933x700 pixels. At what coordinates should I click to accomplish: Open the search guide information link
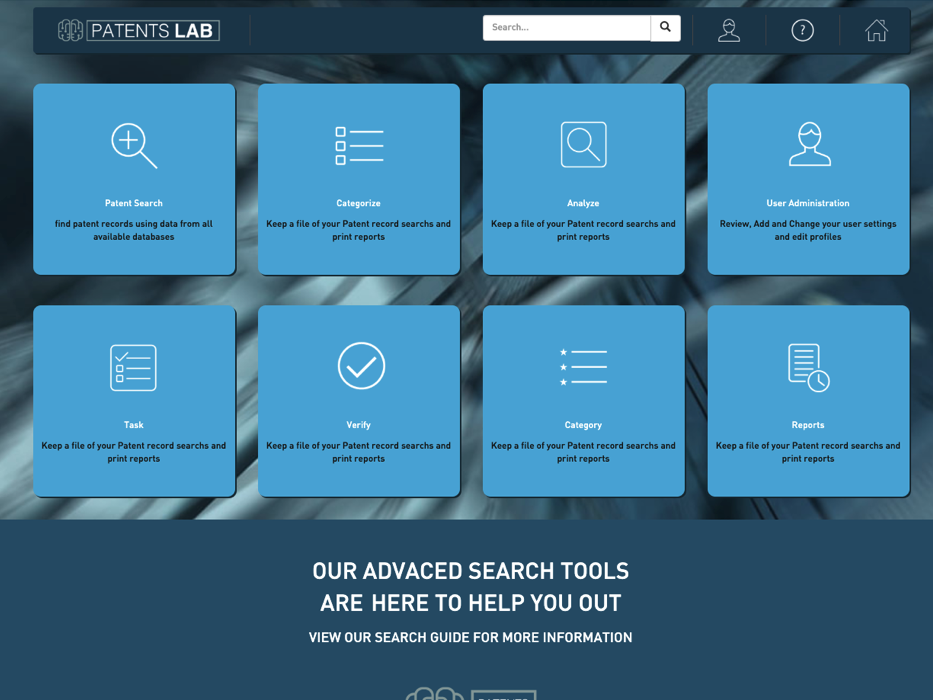(x=471, y=638)
